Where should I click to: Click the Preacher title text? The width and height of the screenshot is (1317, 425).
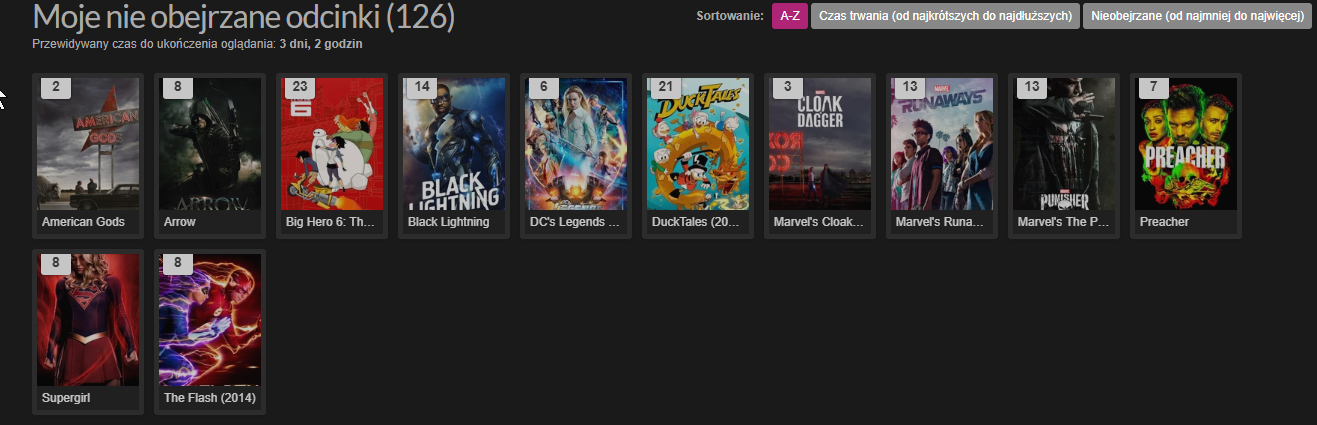coord(1164,222)
